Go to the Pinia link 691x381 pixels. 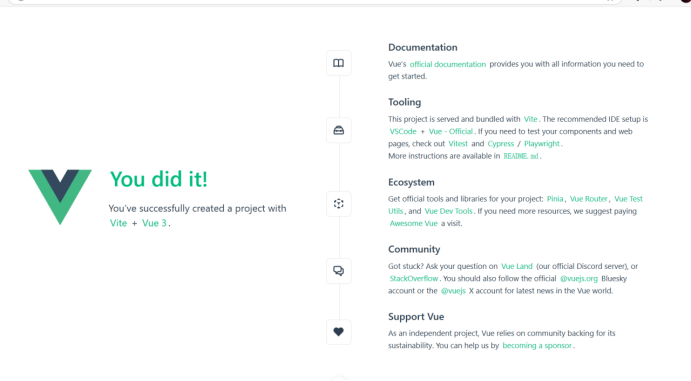click(555, 199)
